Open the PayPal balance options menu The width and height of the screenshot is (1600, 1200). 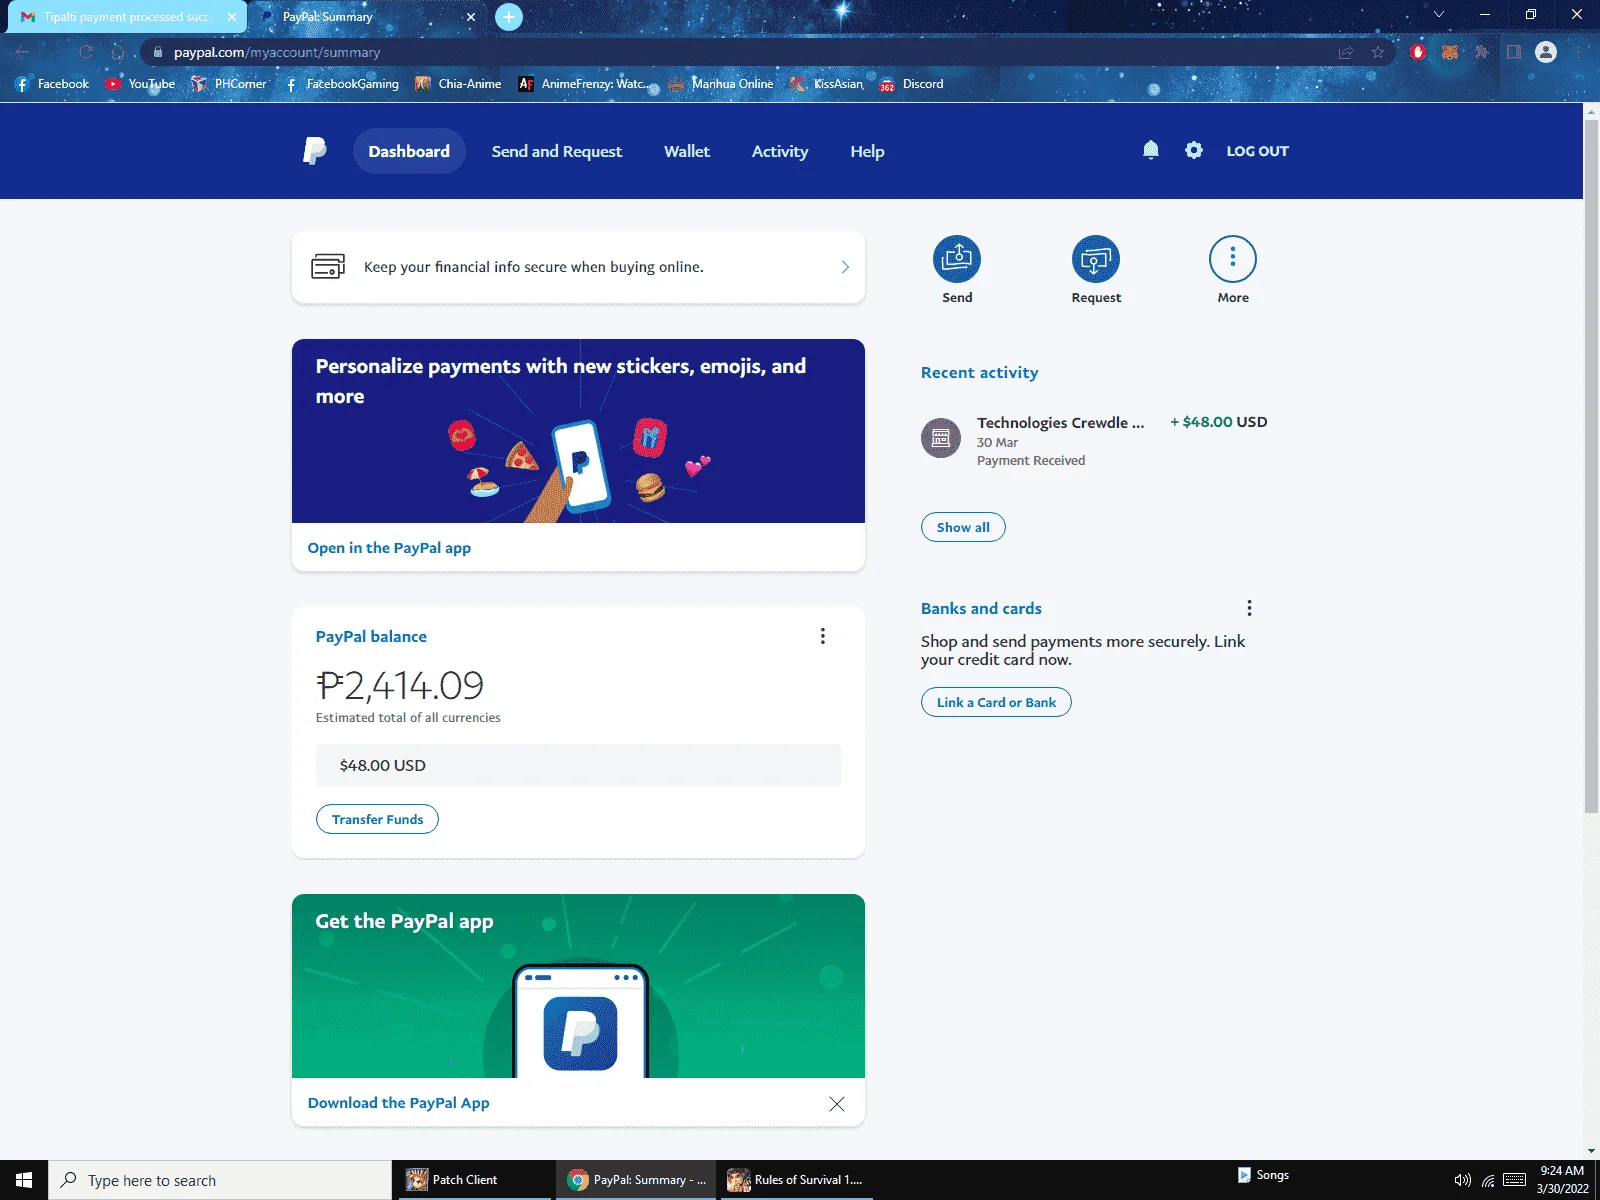tap(823, 636)
